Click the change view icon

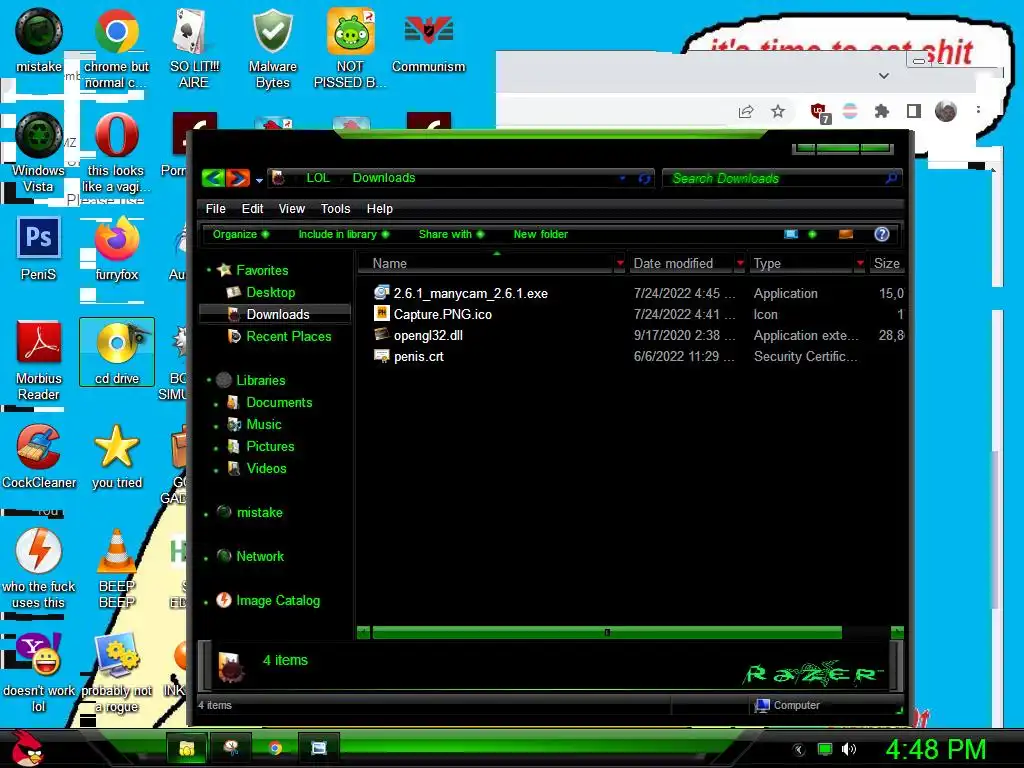791,234
